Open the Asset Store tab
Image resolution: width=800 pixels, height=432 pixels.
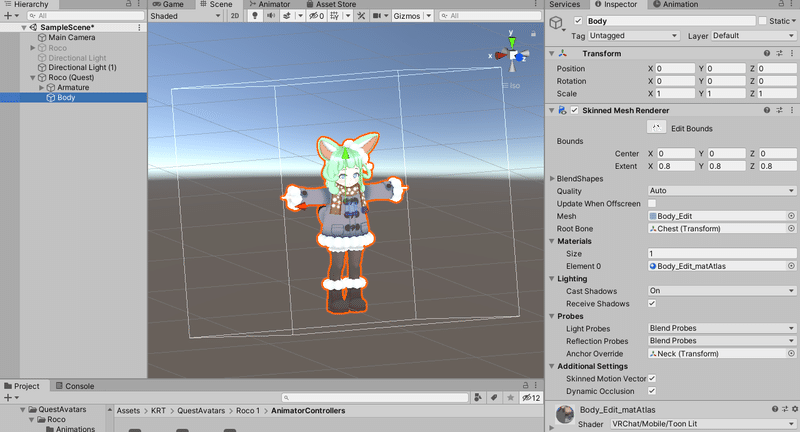pyautogui.click(x=331, y=4)
